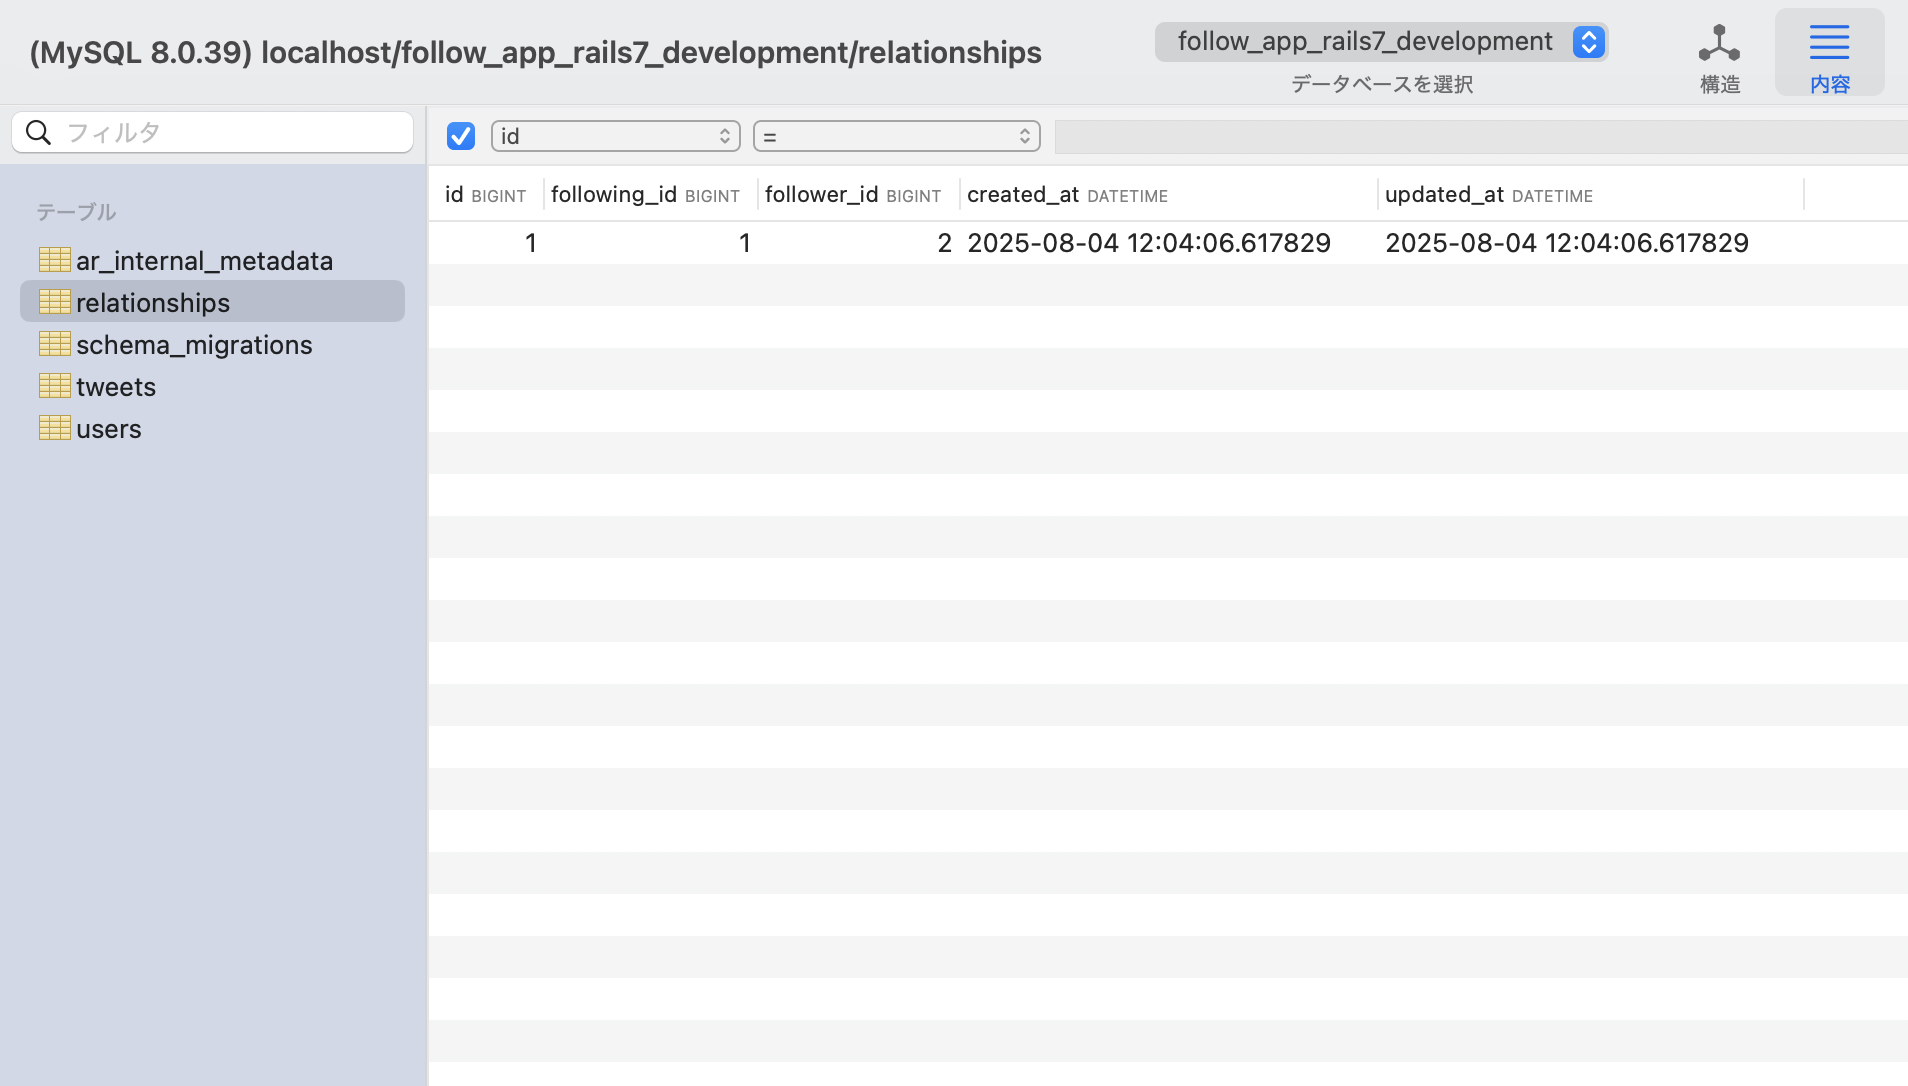This screenshot has width=1908, height=1086.
Task: Click the データベースを選択 label
Action: coord(1381,84)
